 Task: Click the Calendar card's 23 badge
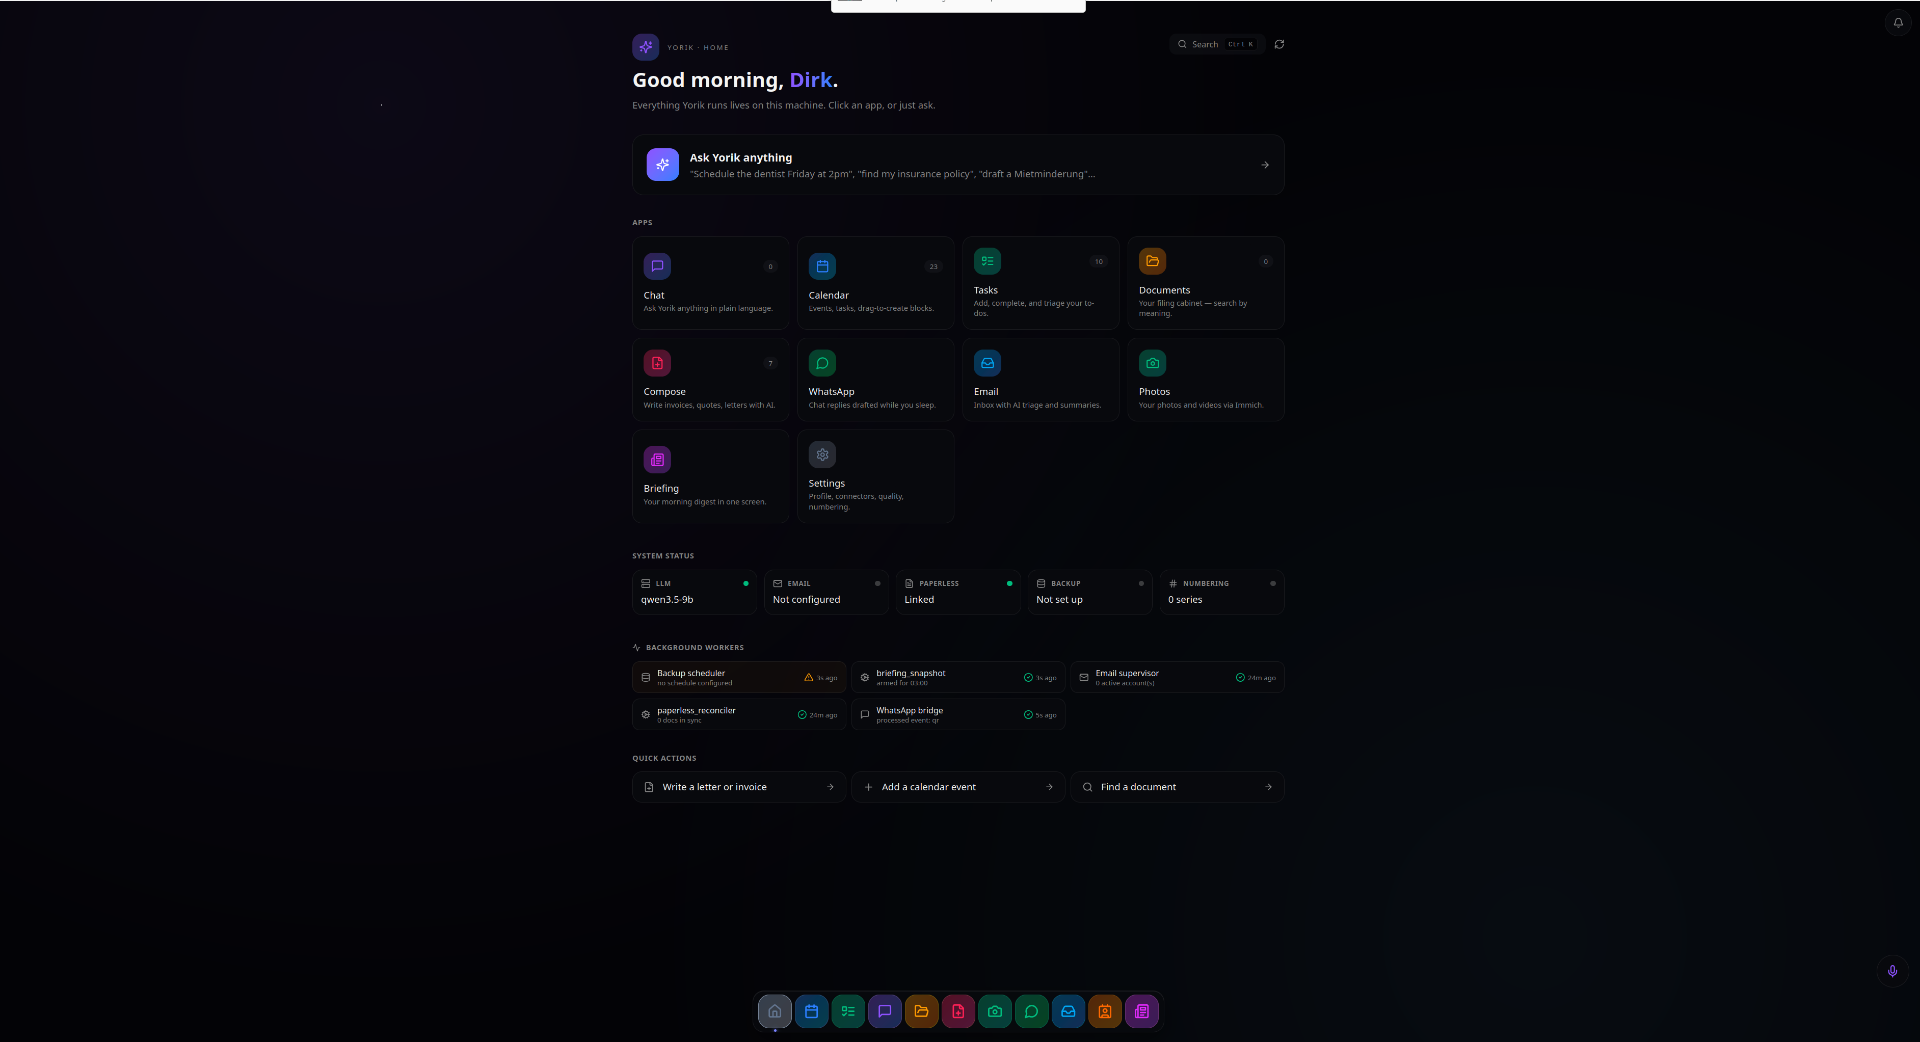click(933, 266)
